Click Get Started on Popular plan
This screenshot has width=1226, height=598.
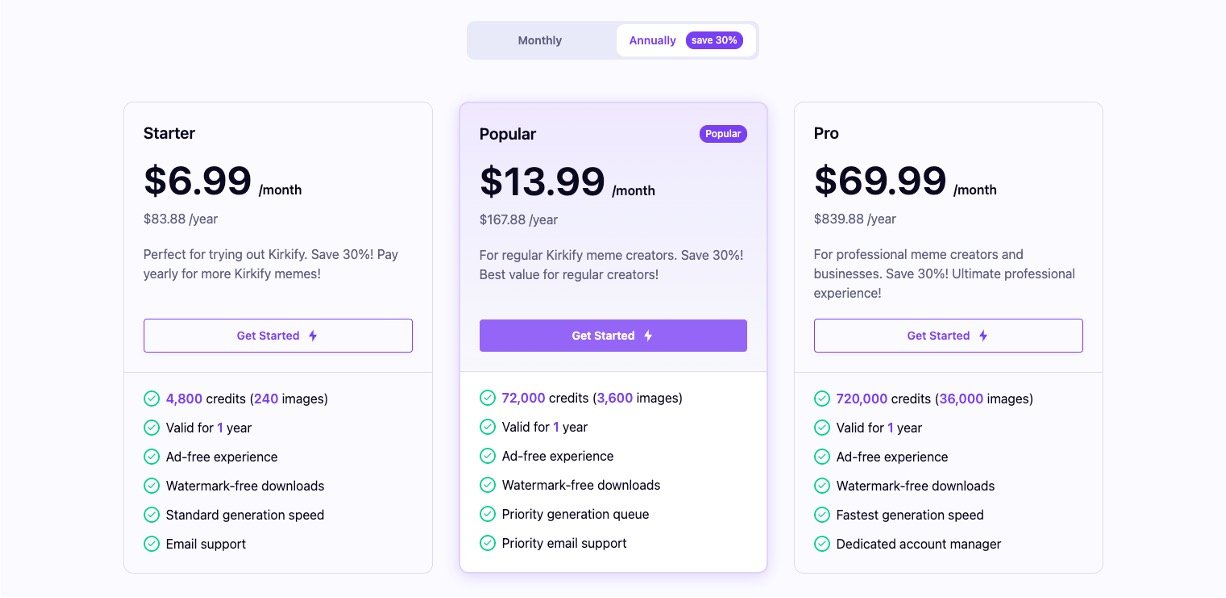[x=613, y=336]
